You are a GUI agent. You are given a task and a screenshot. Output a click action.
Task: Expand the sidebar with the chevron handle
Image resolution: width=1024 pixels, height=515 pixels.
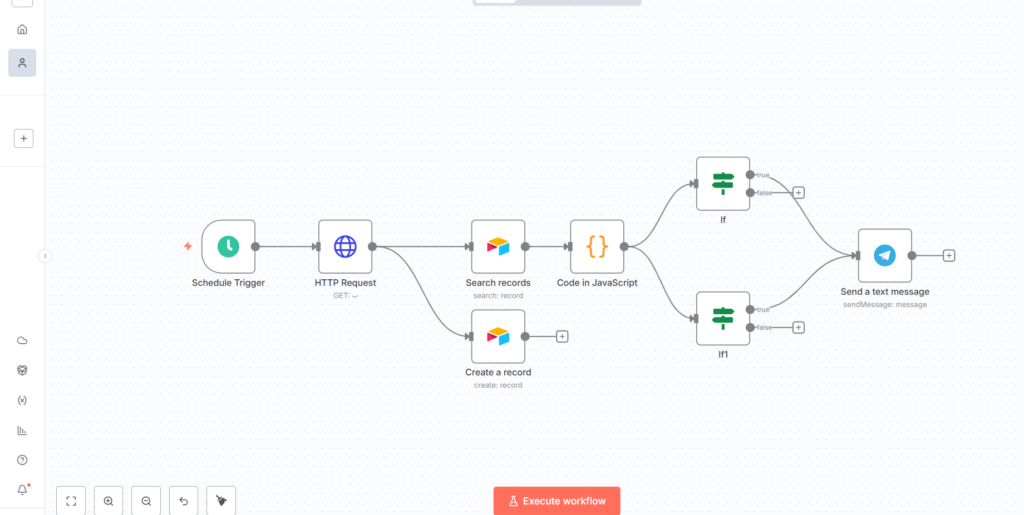[x=44, y=256]
